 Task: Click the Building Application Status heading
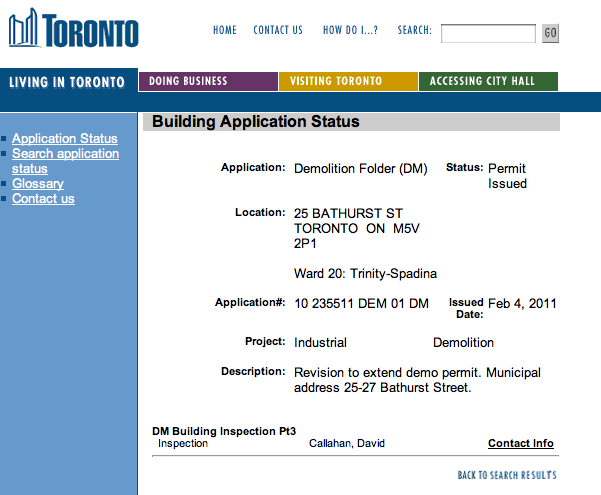(256, 122)
